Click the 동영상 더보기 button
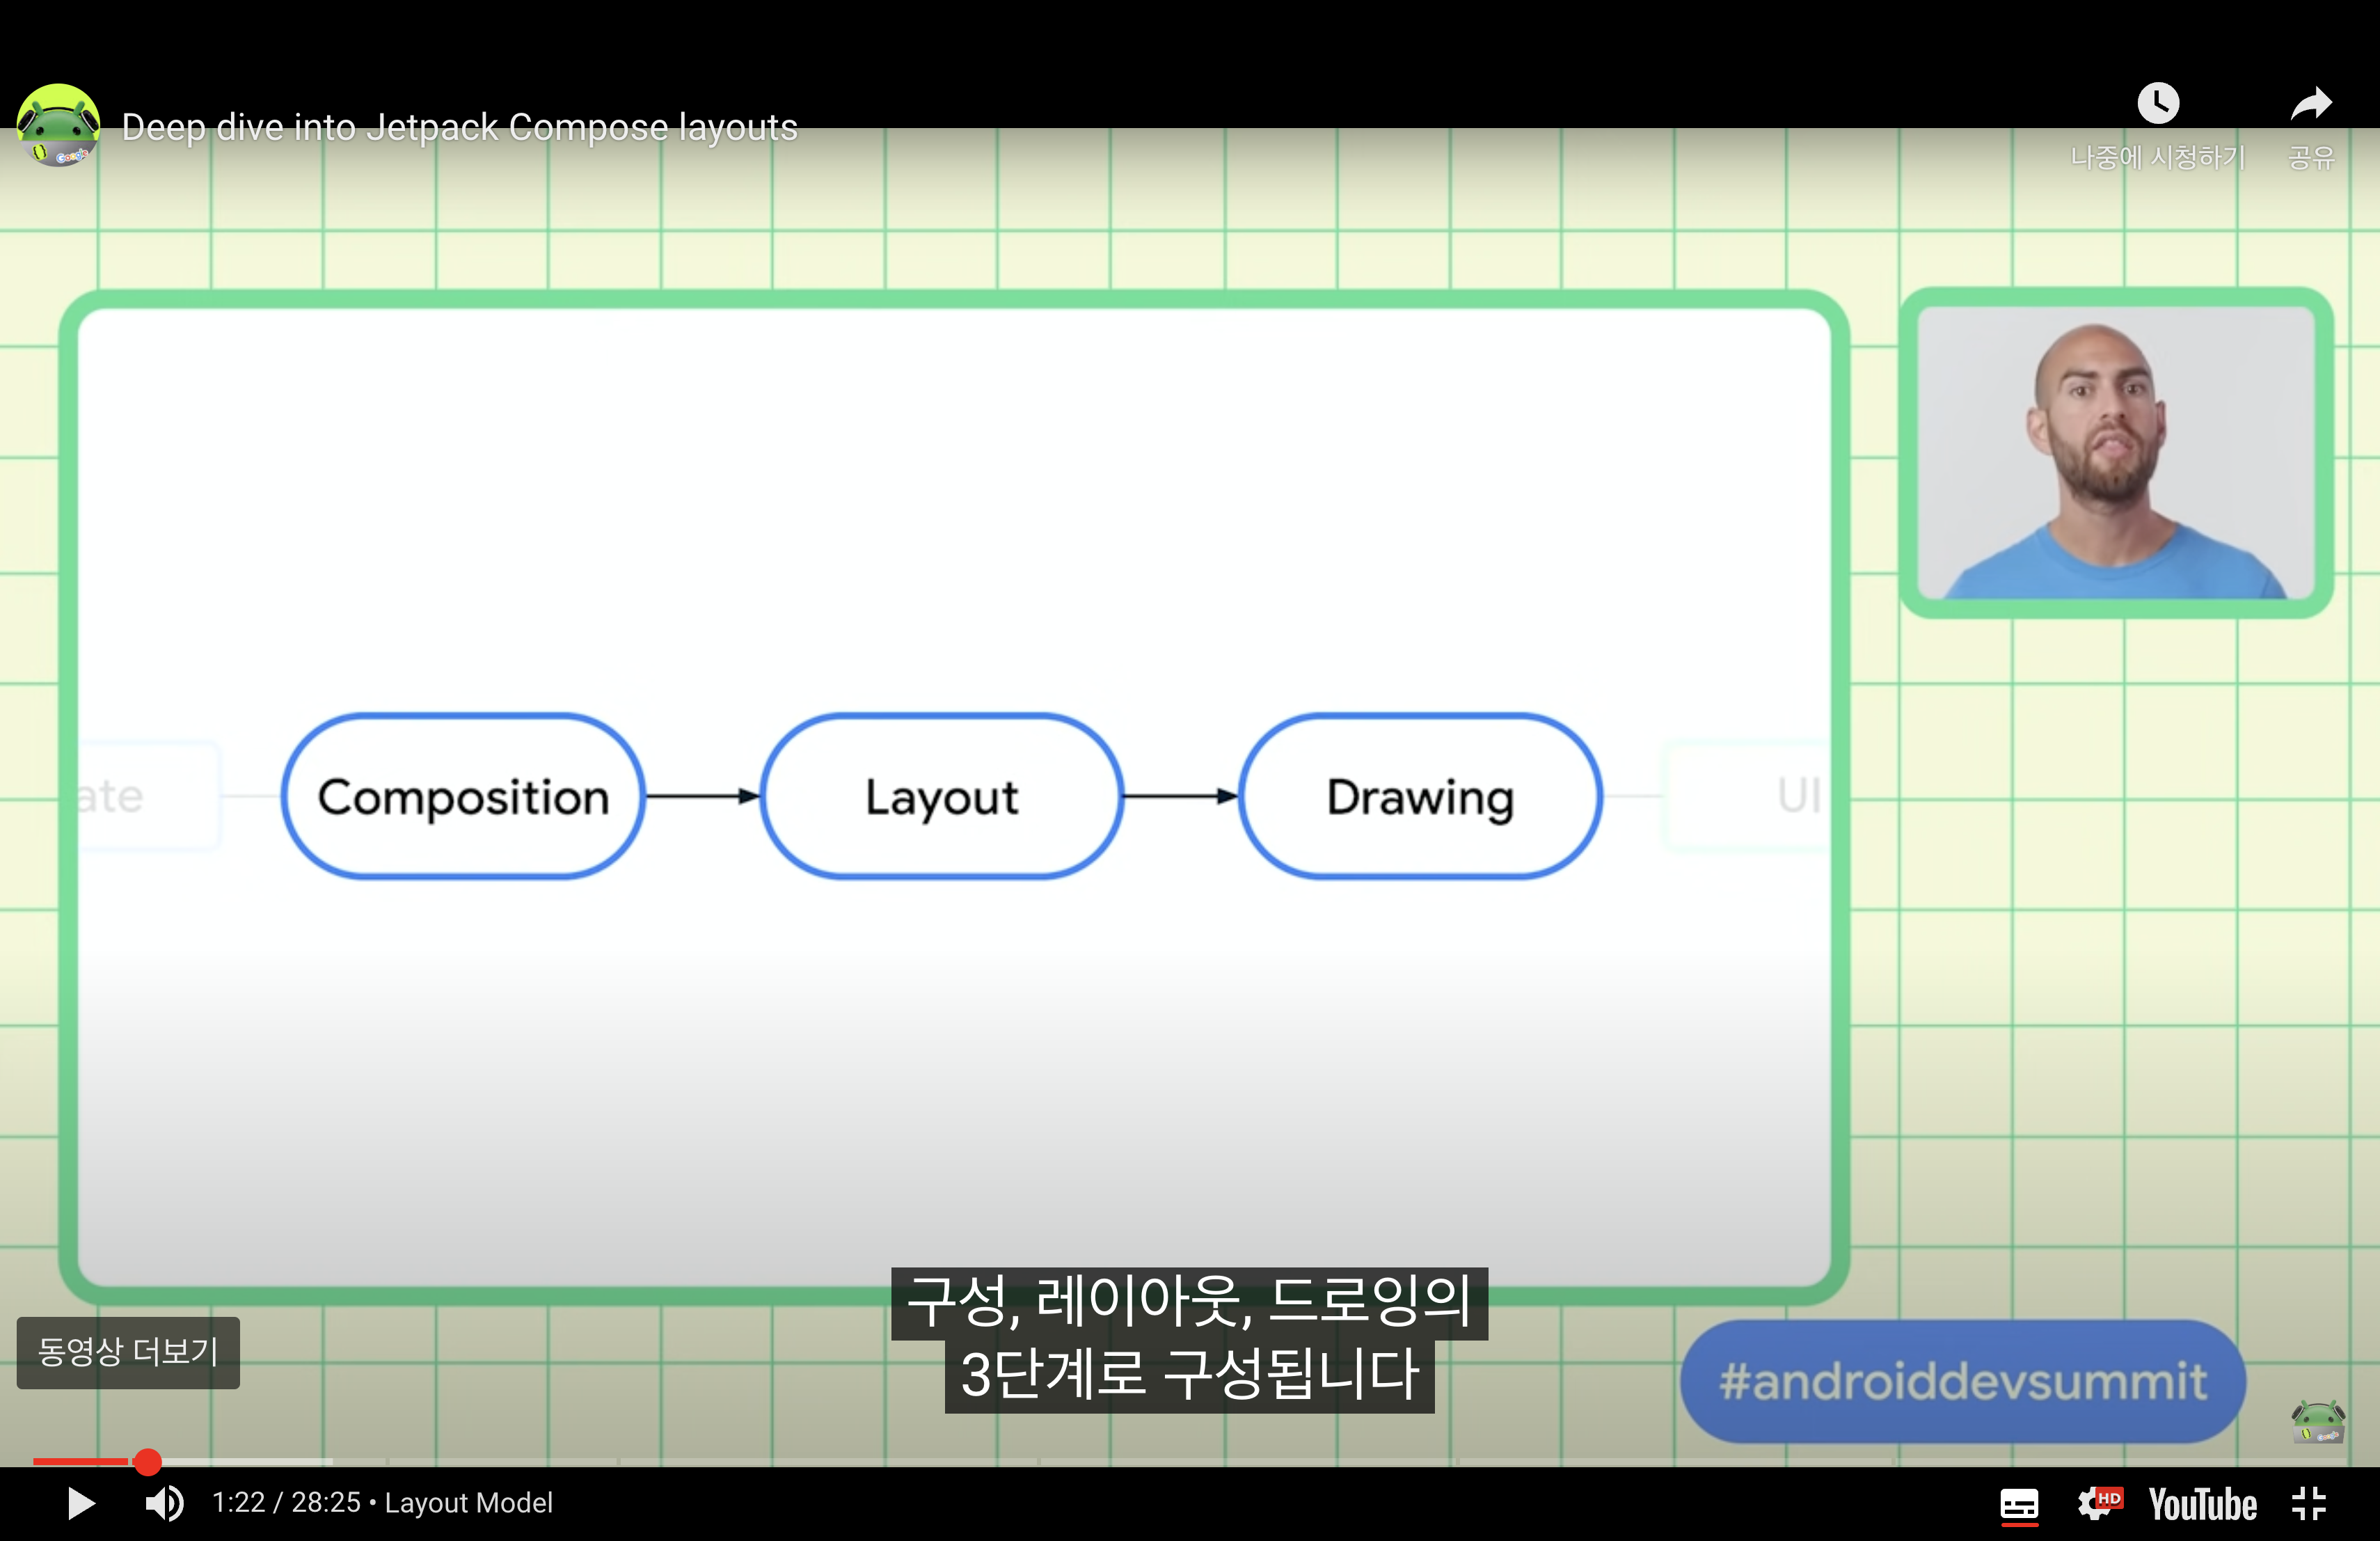 click(x=128, y=1352)
